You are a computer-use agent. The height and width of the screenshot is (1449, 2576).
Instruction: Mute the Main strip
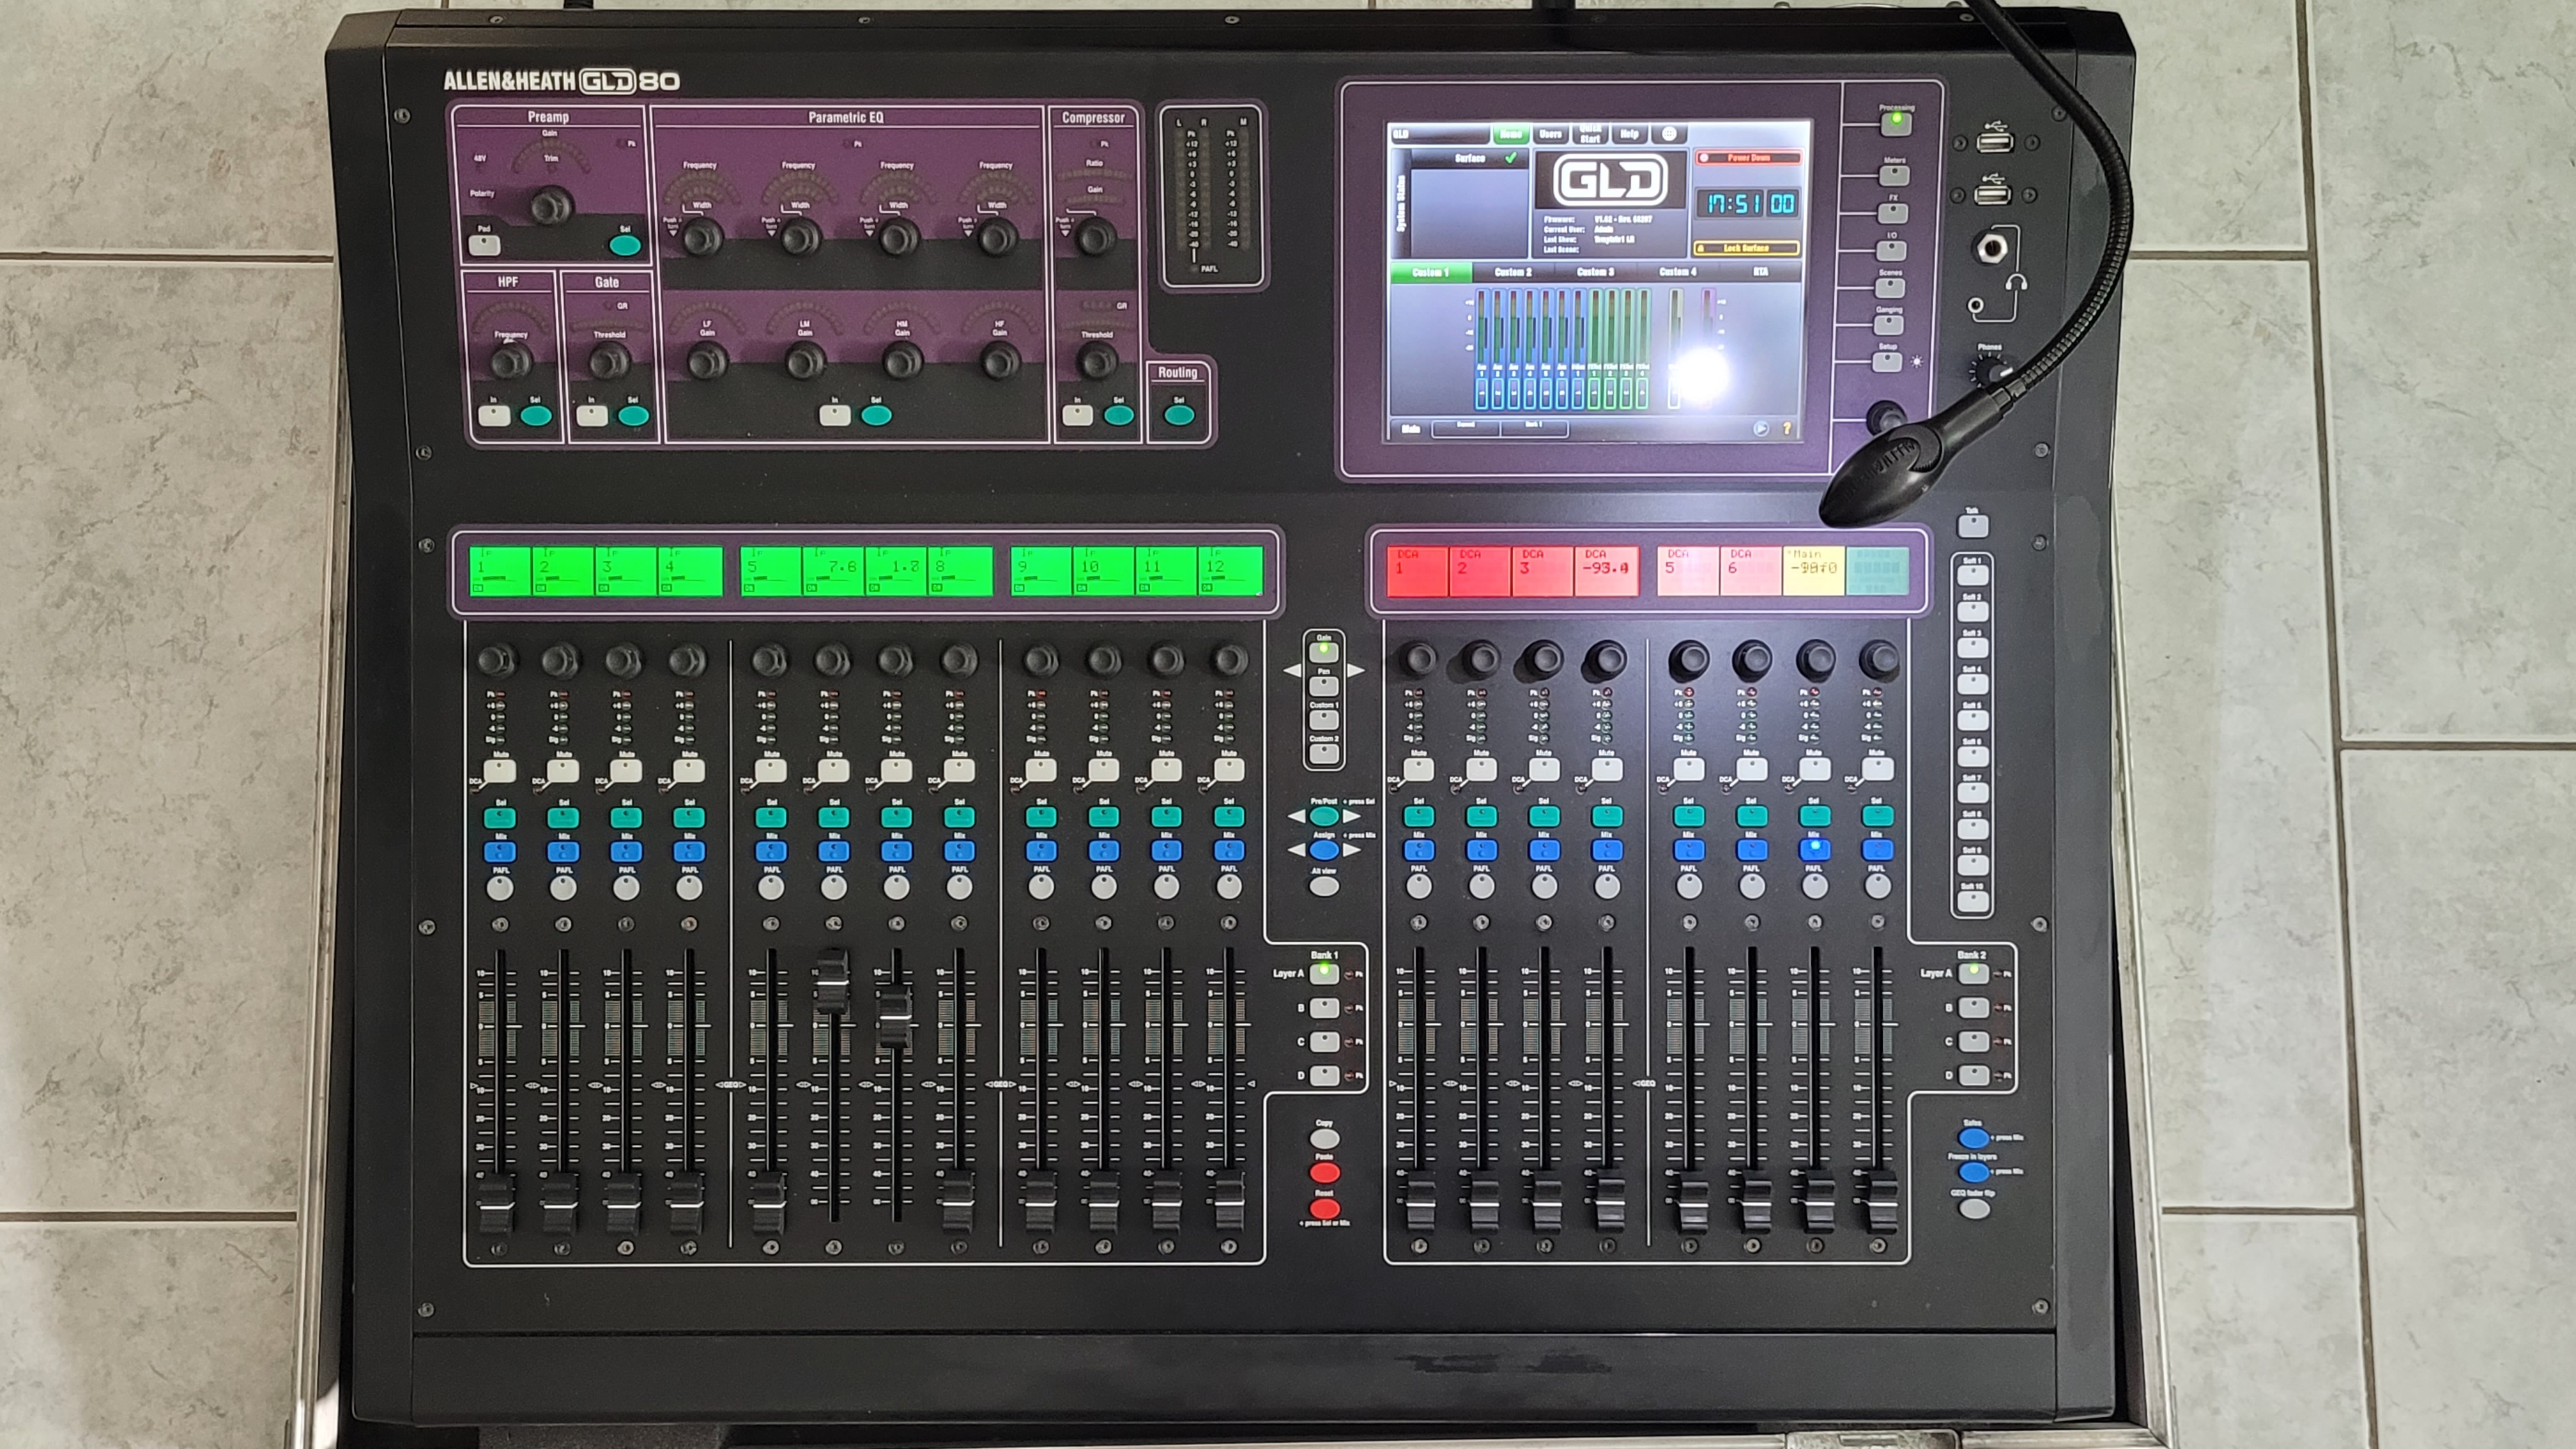coord(1815,769)
